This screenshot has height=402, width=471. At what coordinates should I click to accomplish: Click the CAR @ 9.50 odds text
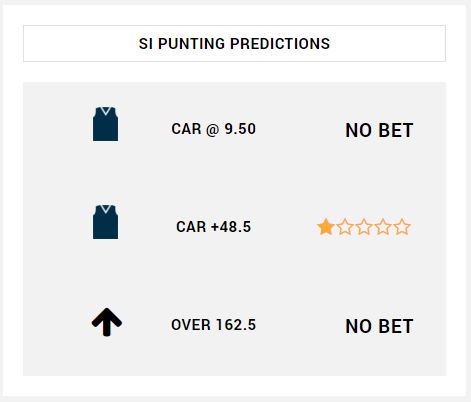coord(213,129)
